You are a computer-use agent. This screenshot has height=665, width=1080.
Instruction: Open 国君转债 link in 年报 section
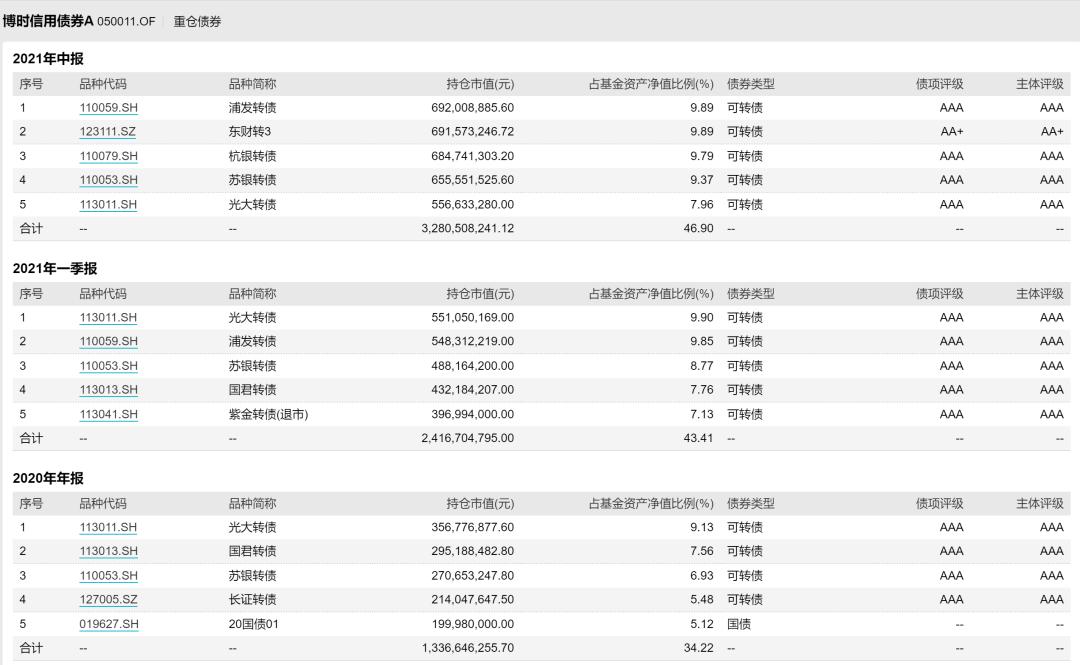[x=107, y=551]
